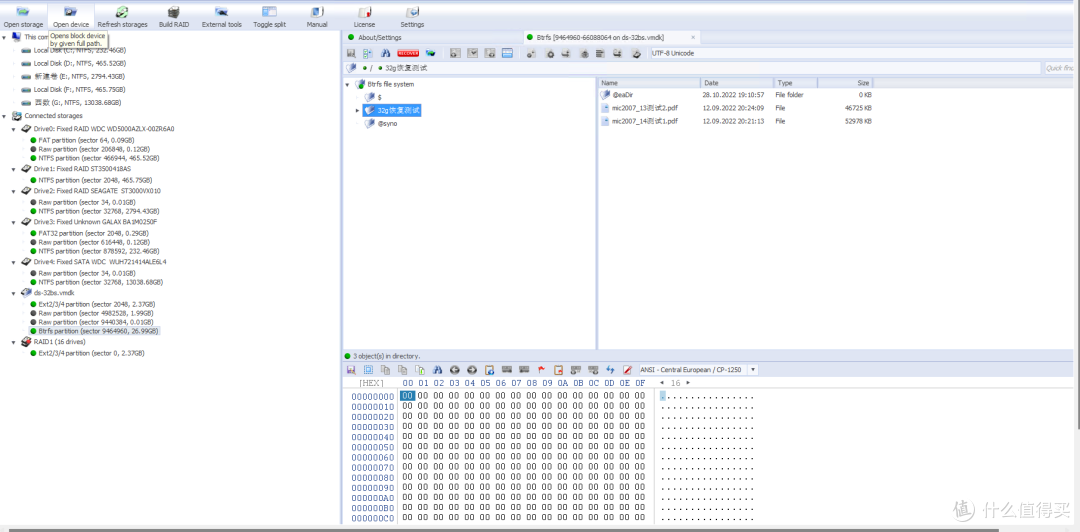Click the blue swap arrows icon in hex toolbar
1080x532 pixels.
(x=610, y=370)
